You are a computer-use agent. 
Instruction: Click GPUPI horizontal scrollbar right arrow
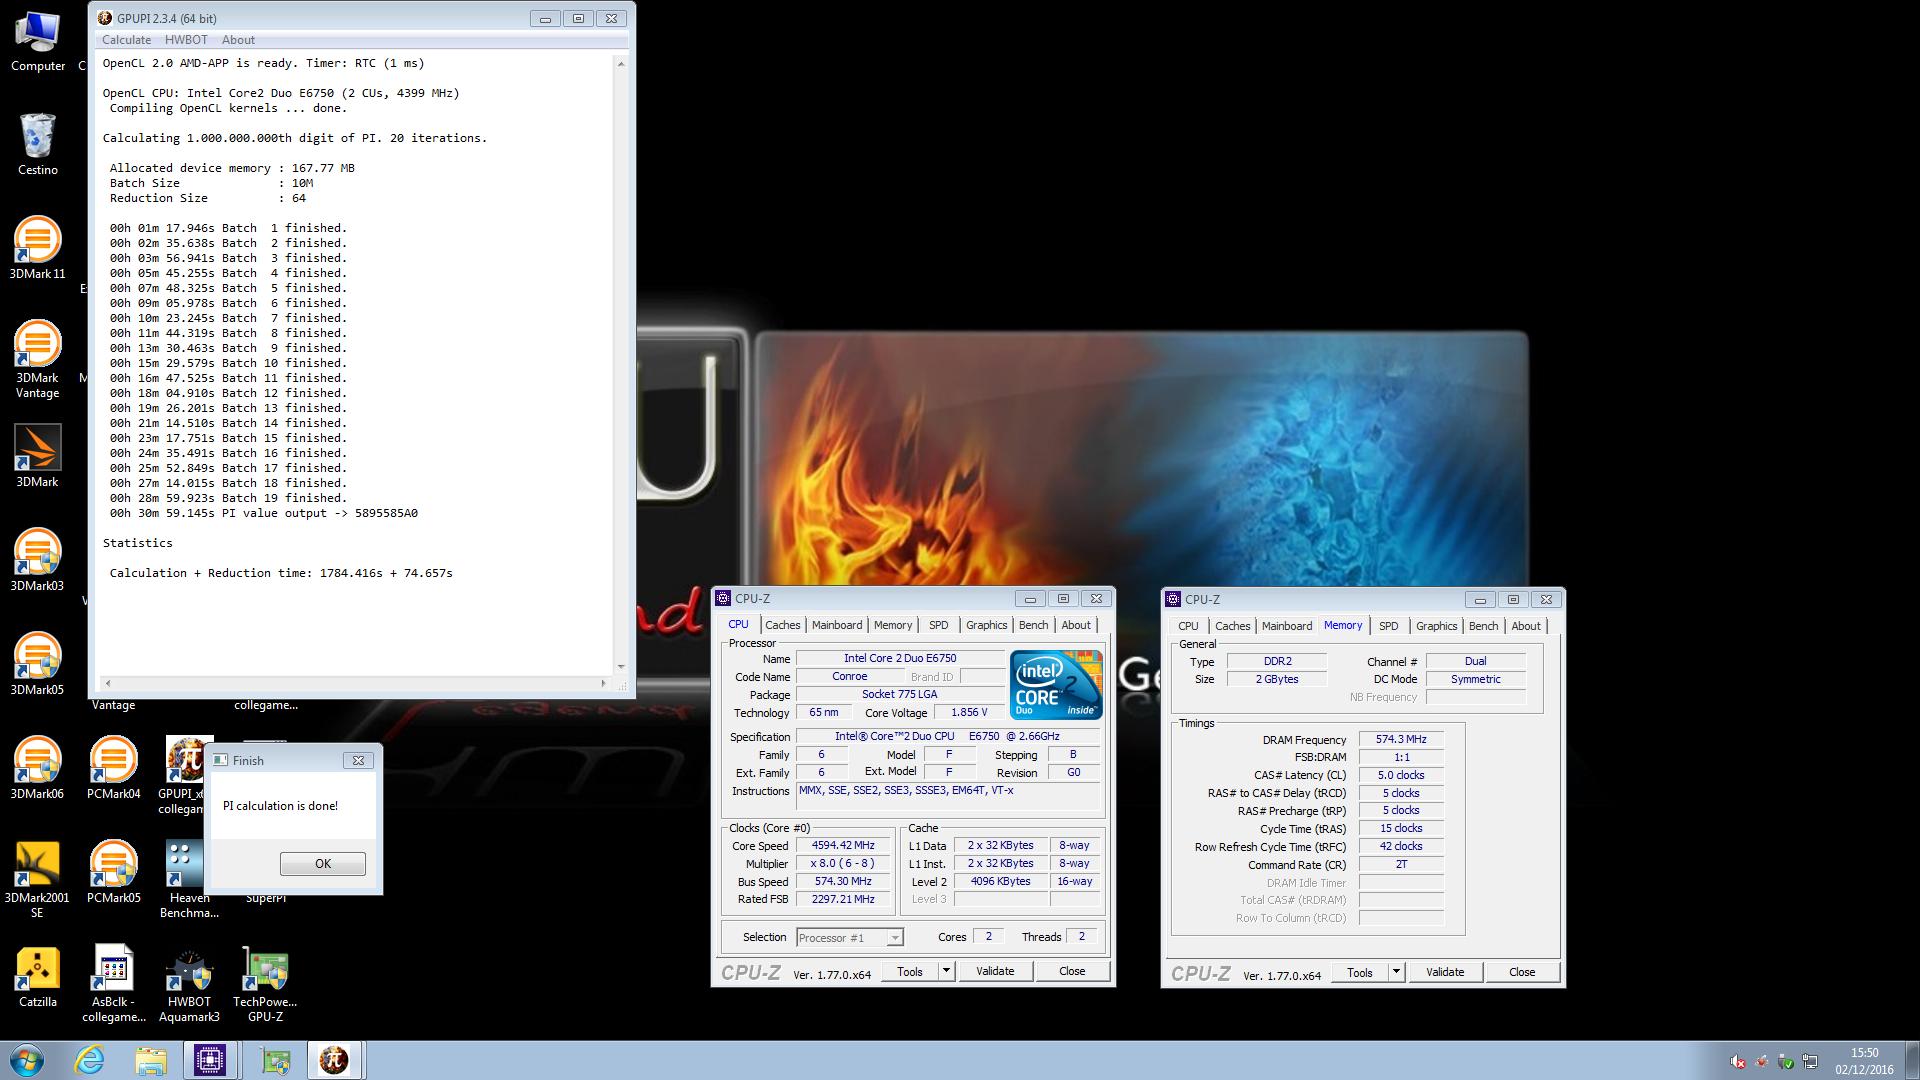click(603, 683)
